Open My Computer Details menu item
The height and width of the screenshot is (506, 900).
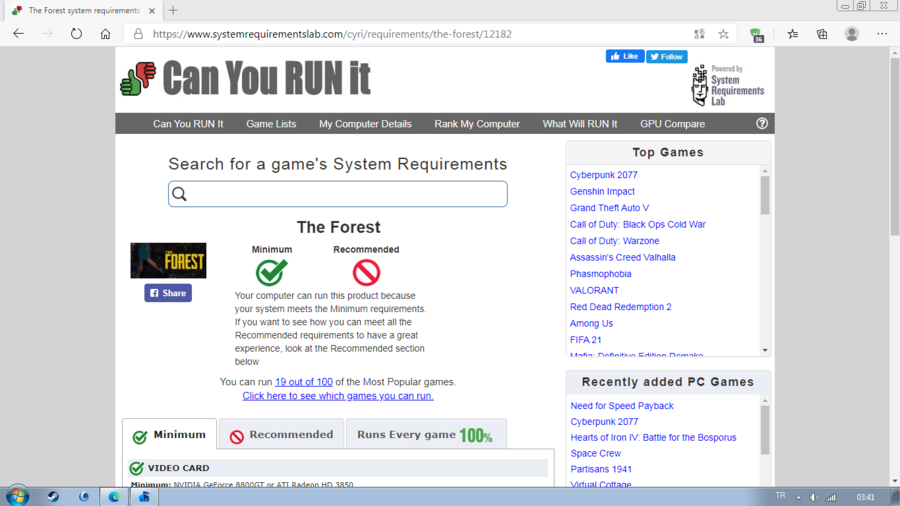click(365, 124)
